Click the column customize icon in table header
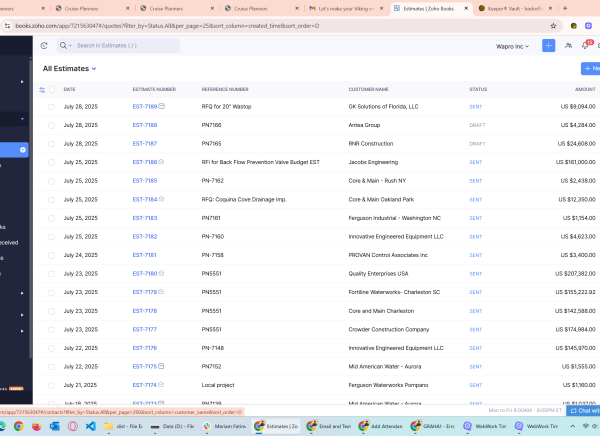Viewport: 600px width, 436px height. tap(42, 89)
